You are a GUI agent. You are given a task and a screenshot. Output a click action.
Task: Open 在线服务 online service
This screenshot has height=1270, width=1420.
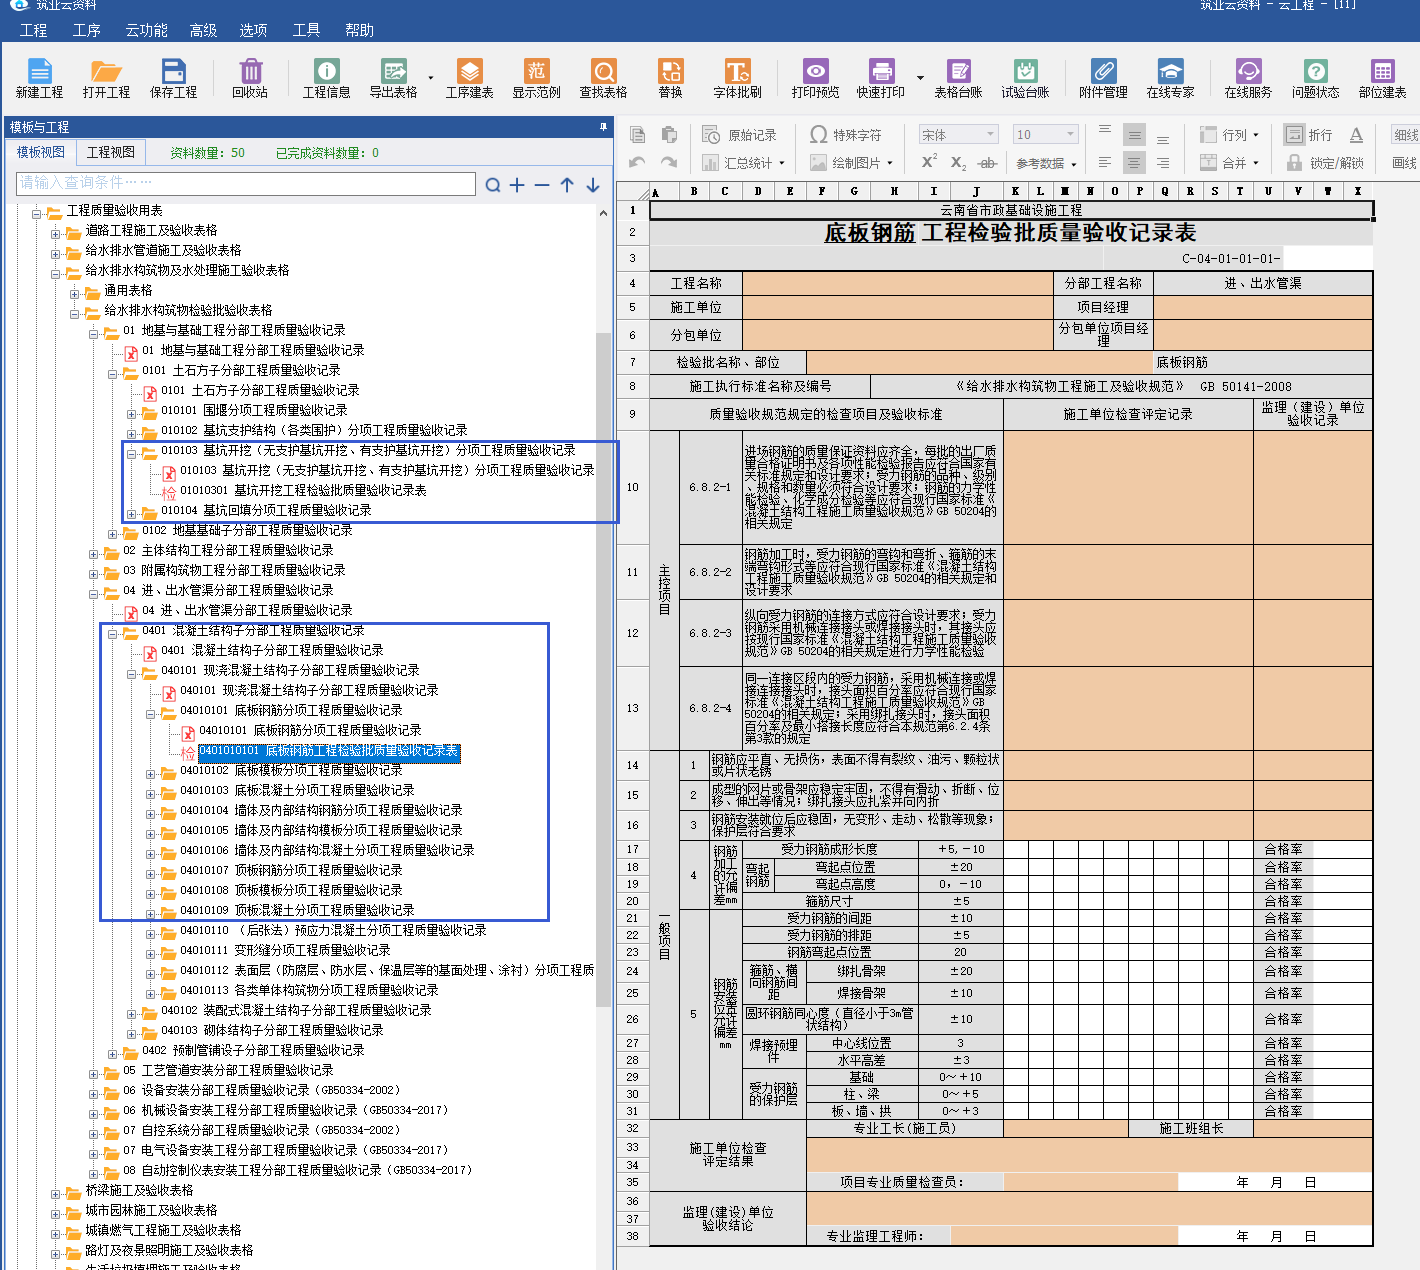point(1249,78)
